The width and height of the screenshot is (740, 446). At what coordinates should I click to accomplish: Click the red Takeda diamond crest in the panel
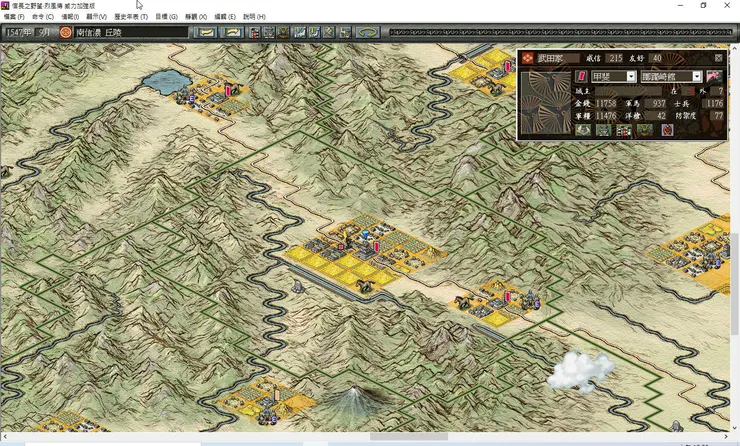tap(528, 58)
